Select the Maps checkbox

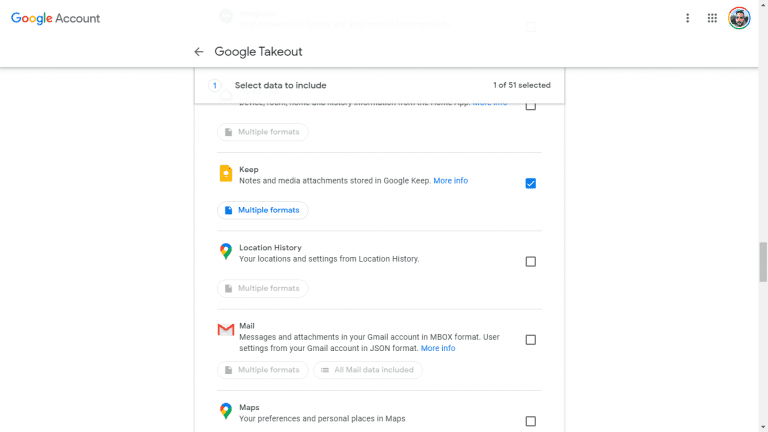(x=530, y=421)
